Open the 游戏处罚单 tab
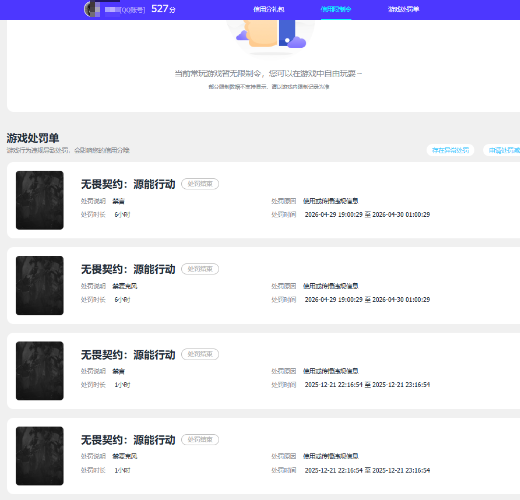Screen dimensions: 520x500 (x=403, y=9)
